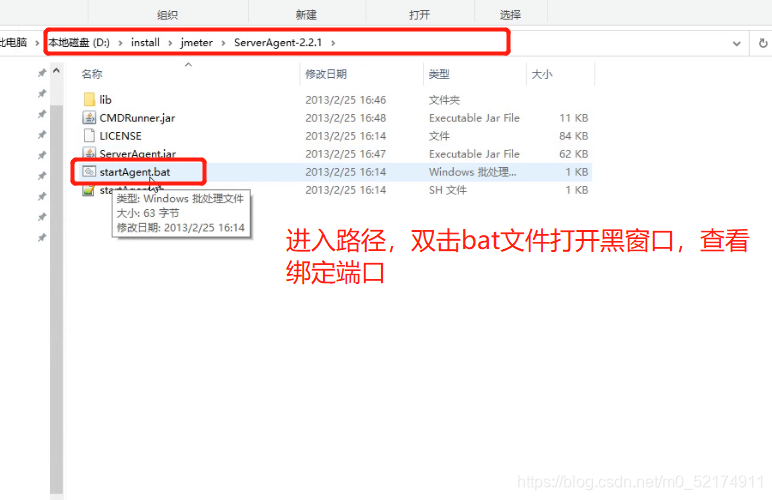Viewport: 772px width, 500px height.
Task: Sort files by 名称 column
Action: point(92,74)
